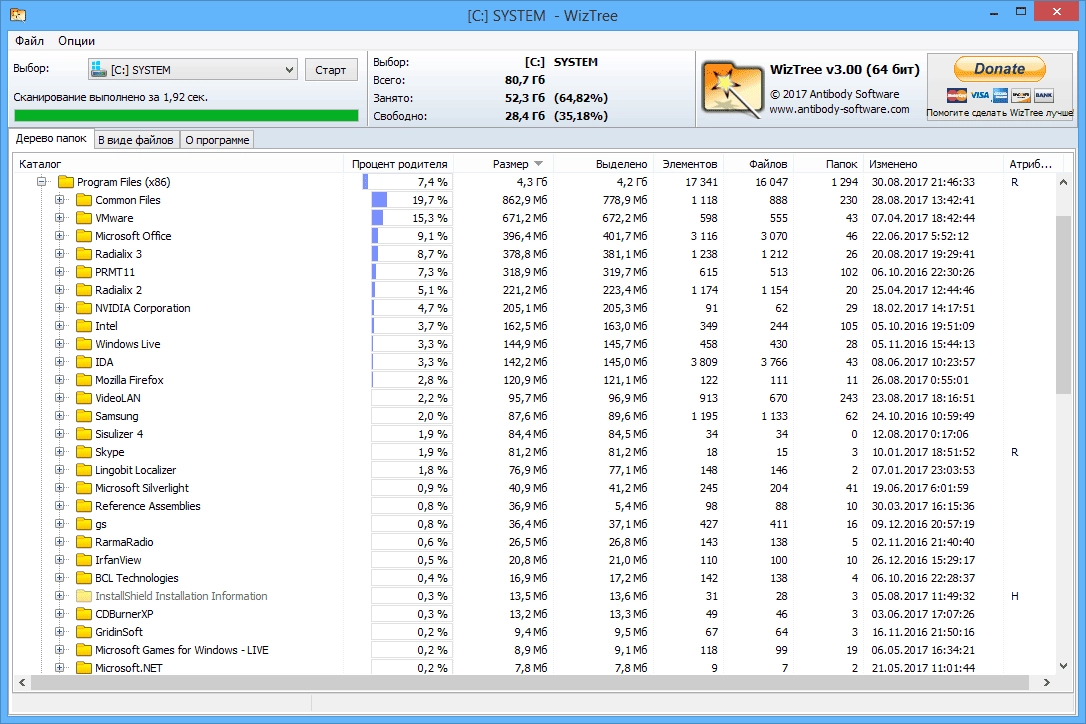Image resolution: width=1086 pixels, height=724 pixels.
Task: Expand the Lingobit Localizer folder node
Action: (60, 470)
